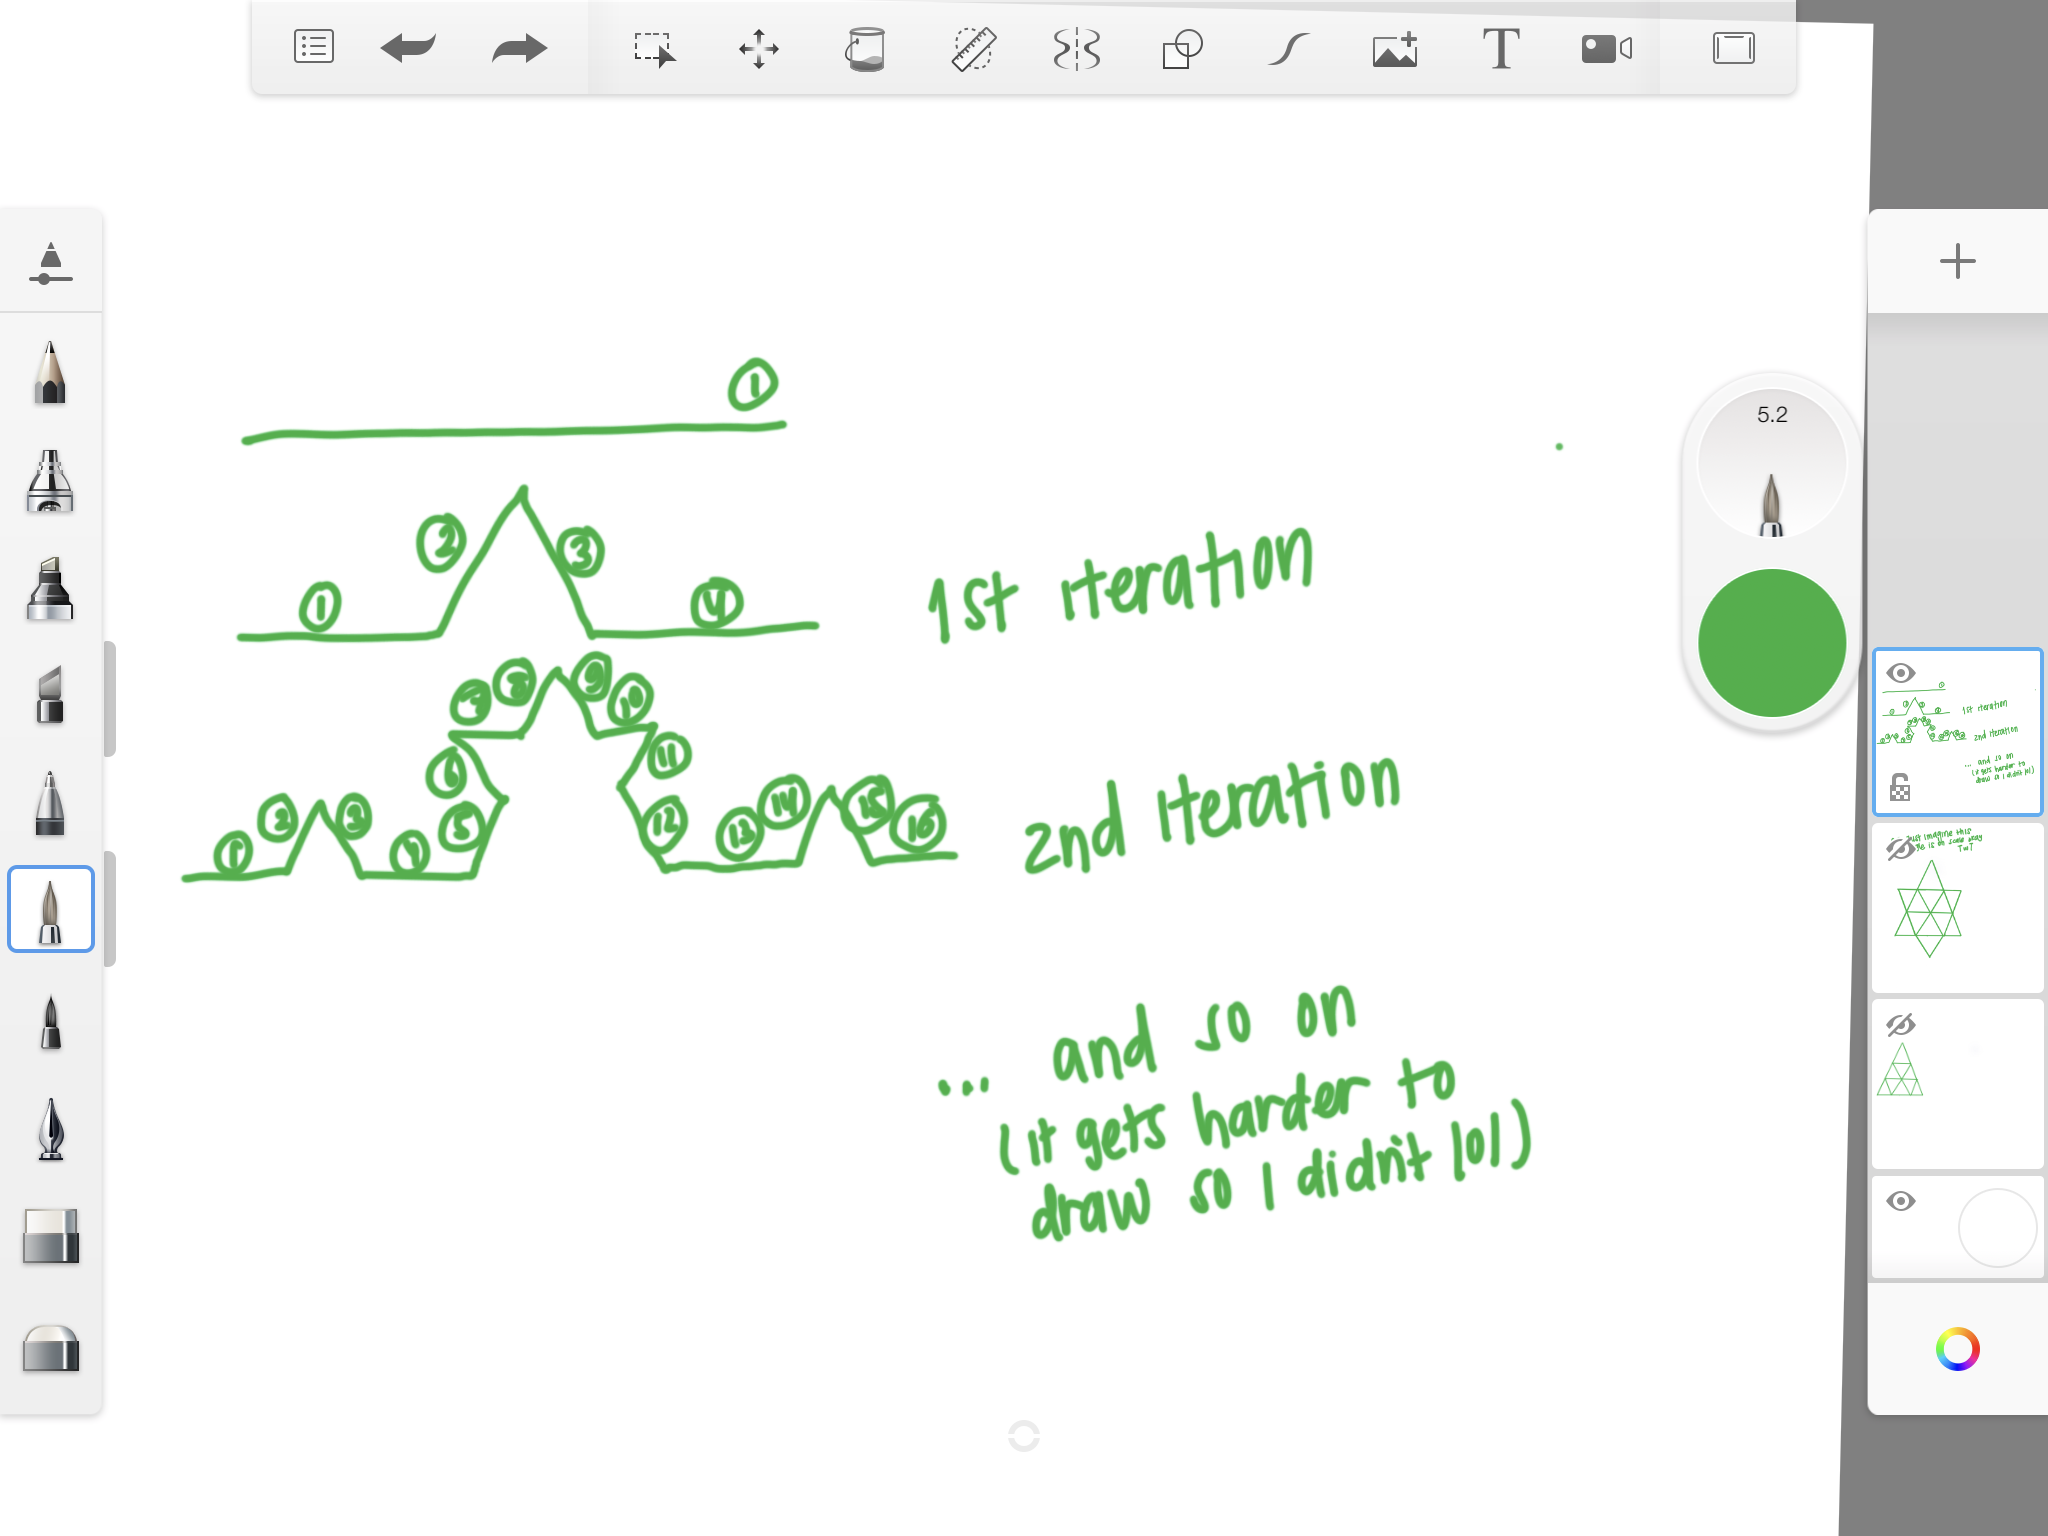The height and width of the screenshot is (1536, 2048).
Task: Show the hidden star triangle layer
Action: 1899,849
